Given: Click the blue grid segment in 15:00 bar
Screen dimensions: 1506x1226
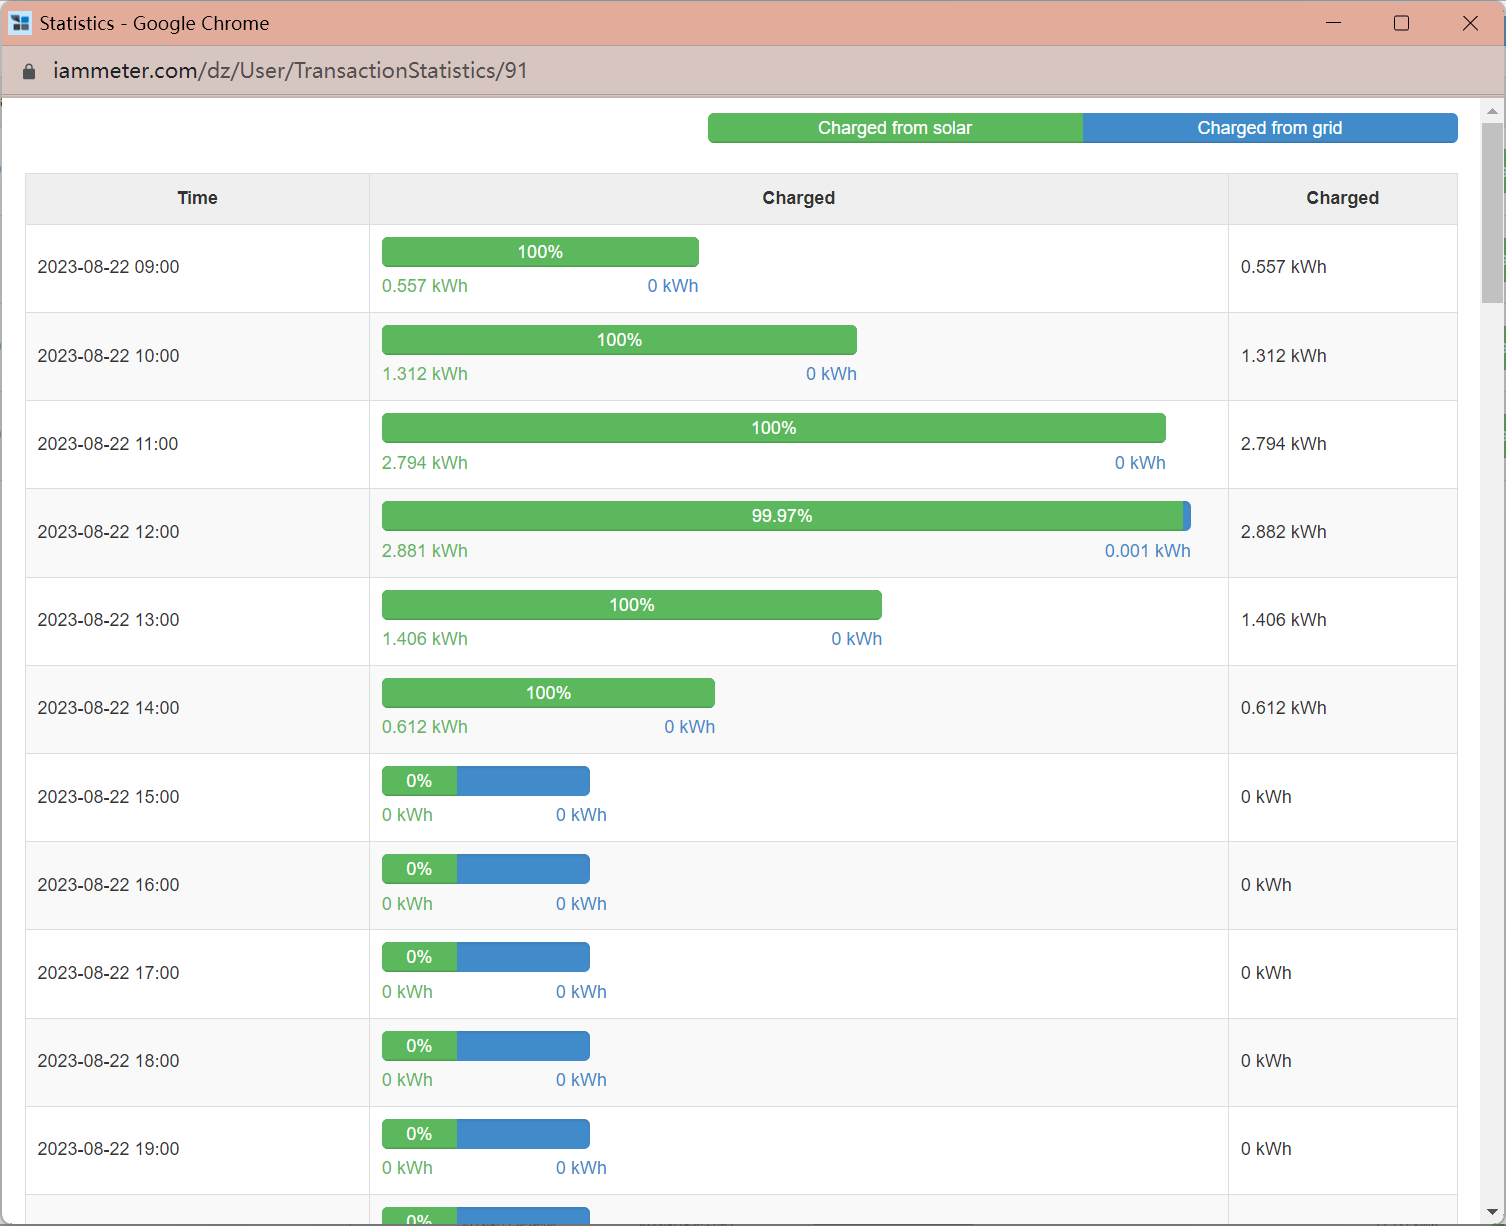Looking at the screenshot, I should click(523, 781).
